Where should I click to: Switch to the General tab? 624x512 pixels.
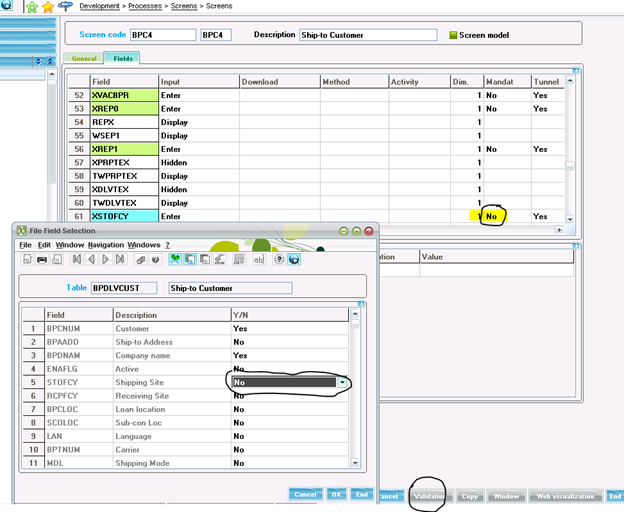pos(84,59)
